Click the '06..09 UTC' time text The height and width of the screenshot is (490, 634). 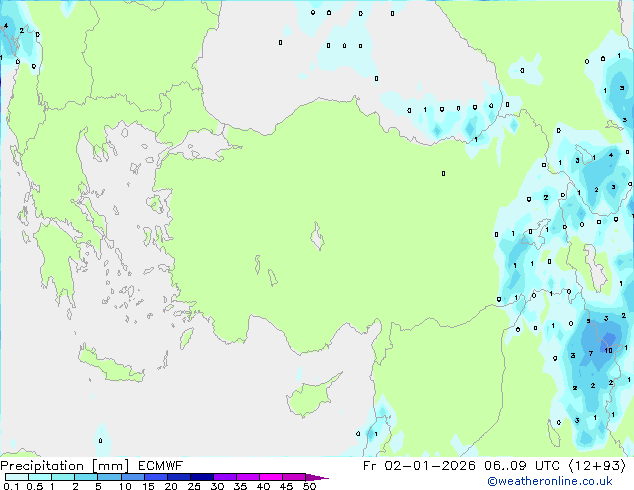[x=522, y=466]
